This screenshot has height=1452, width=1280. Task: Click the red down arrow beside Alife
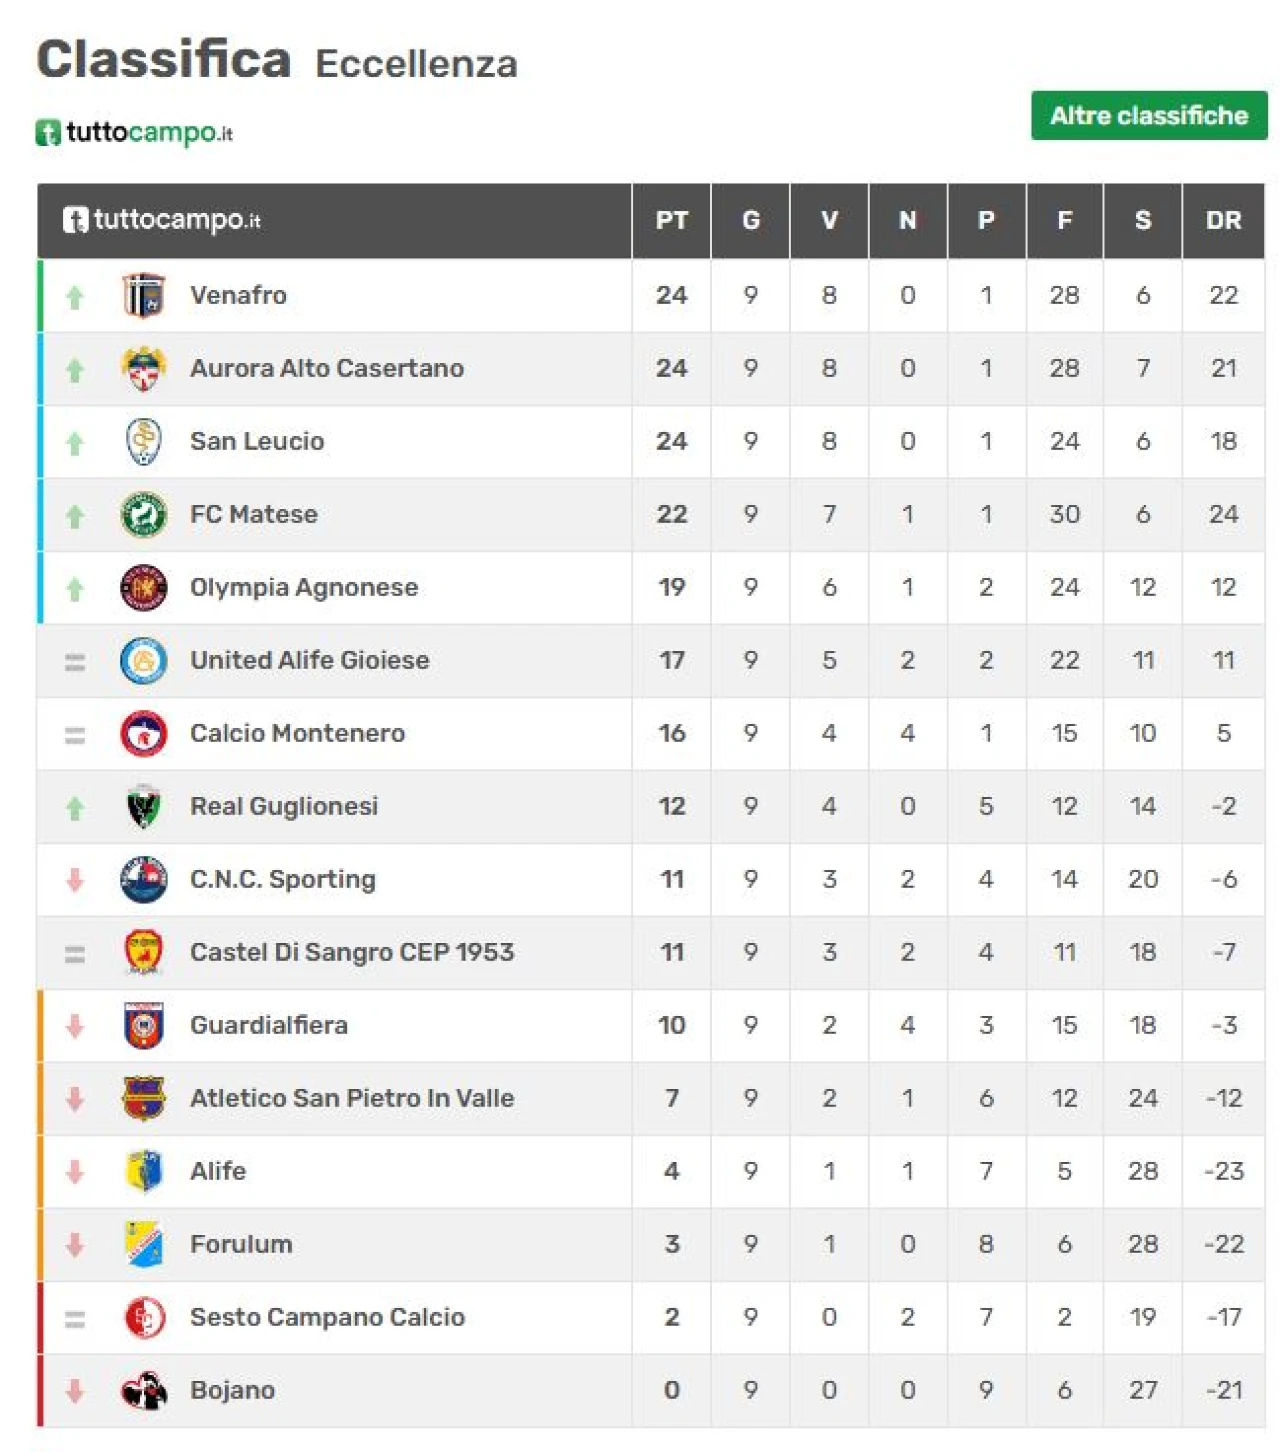75,1172
